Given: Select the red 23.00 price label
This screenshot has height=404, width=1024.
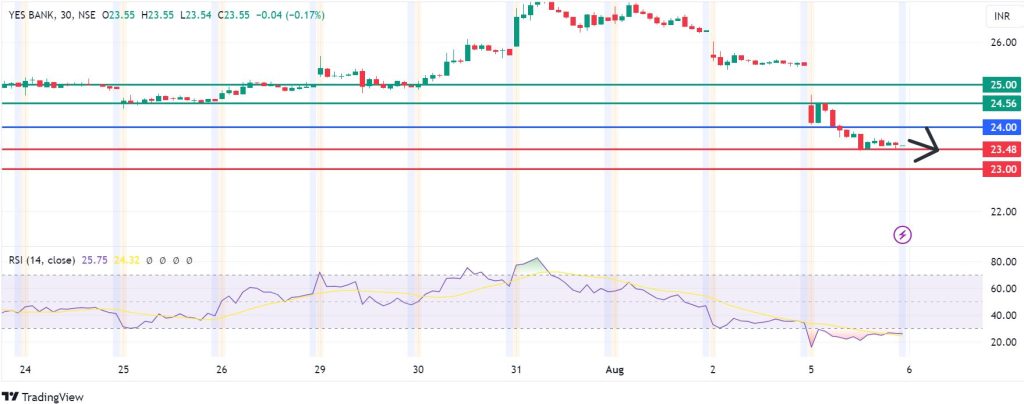Looking at the screenshot, I should coord(1002,169).
